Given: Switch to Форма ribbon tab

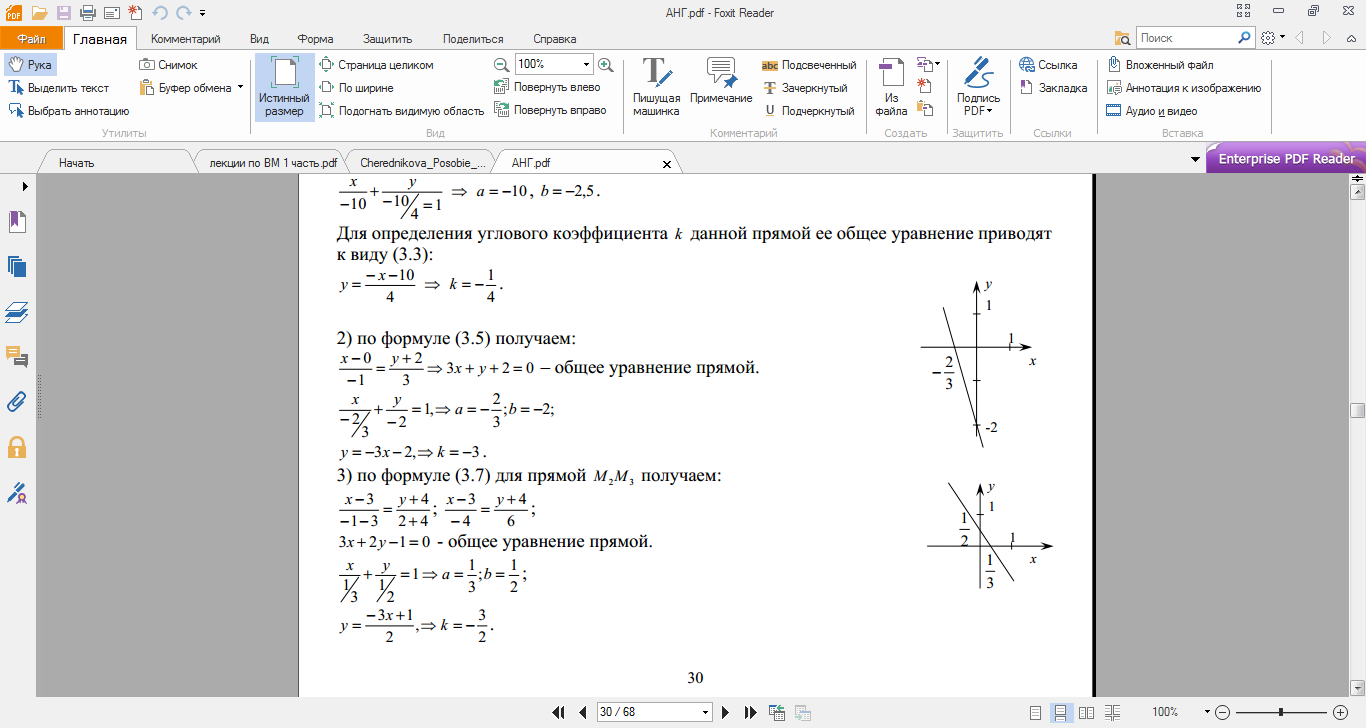Looking at the screenshot, I should point(315,39).
